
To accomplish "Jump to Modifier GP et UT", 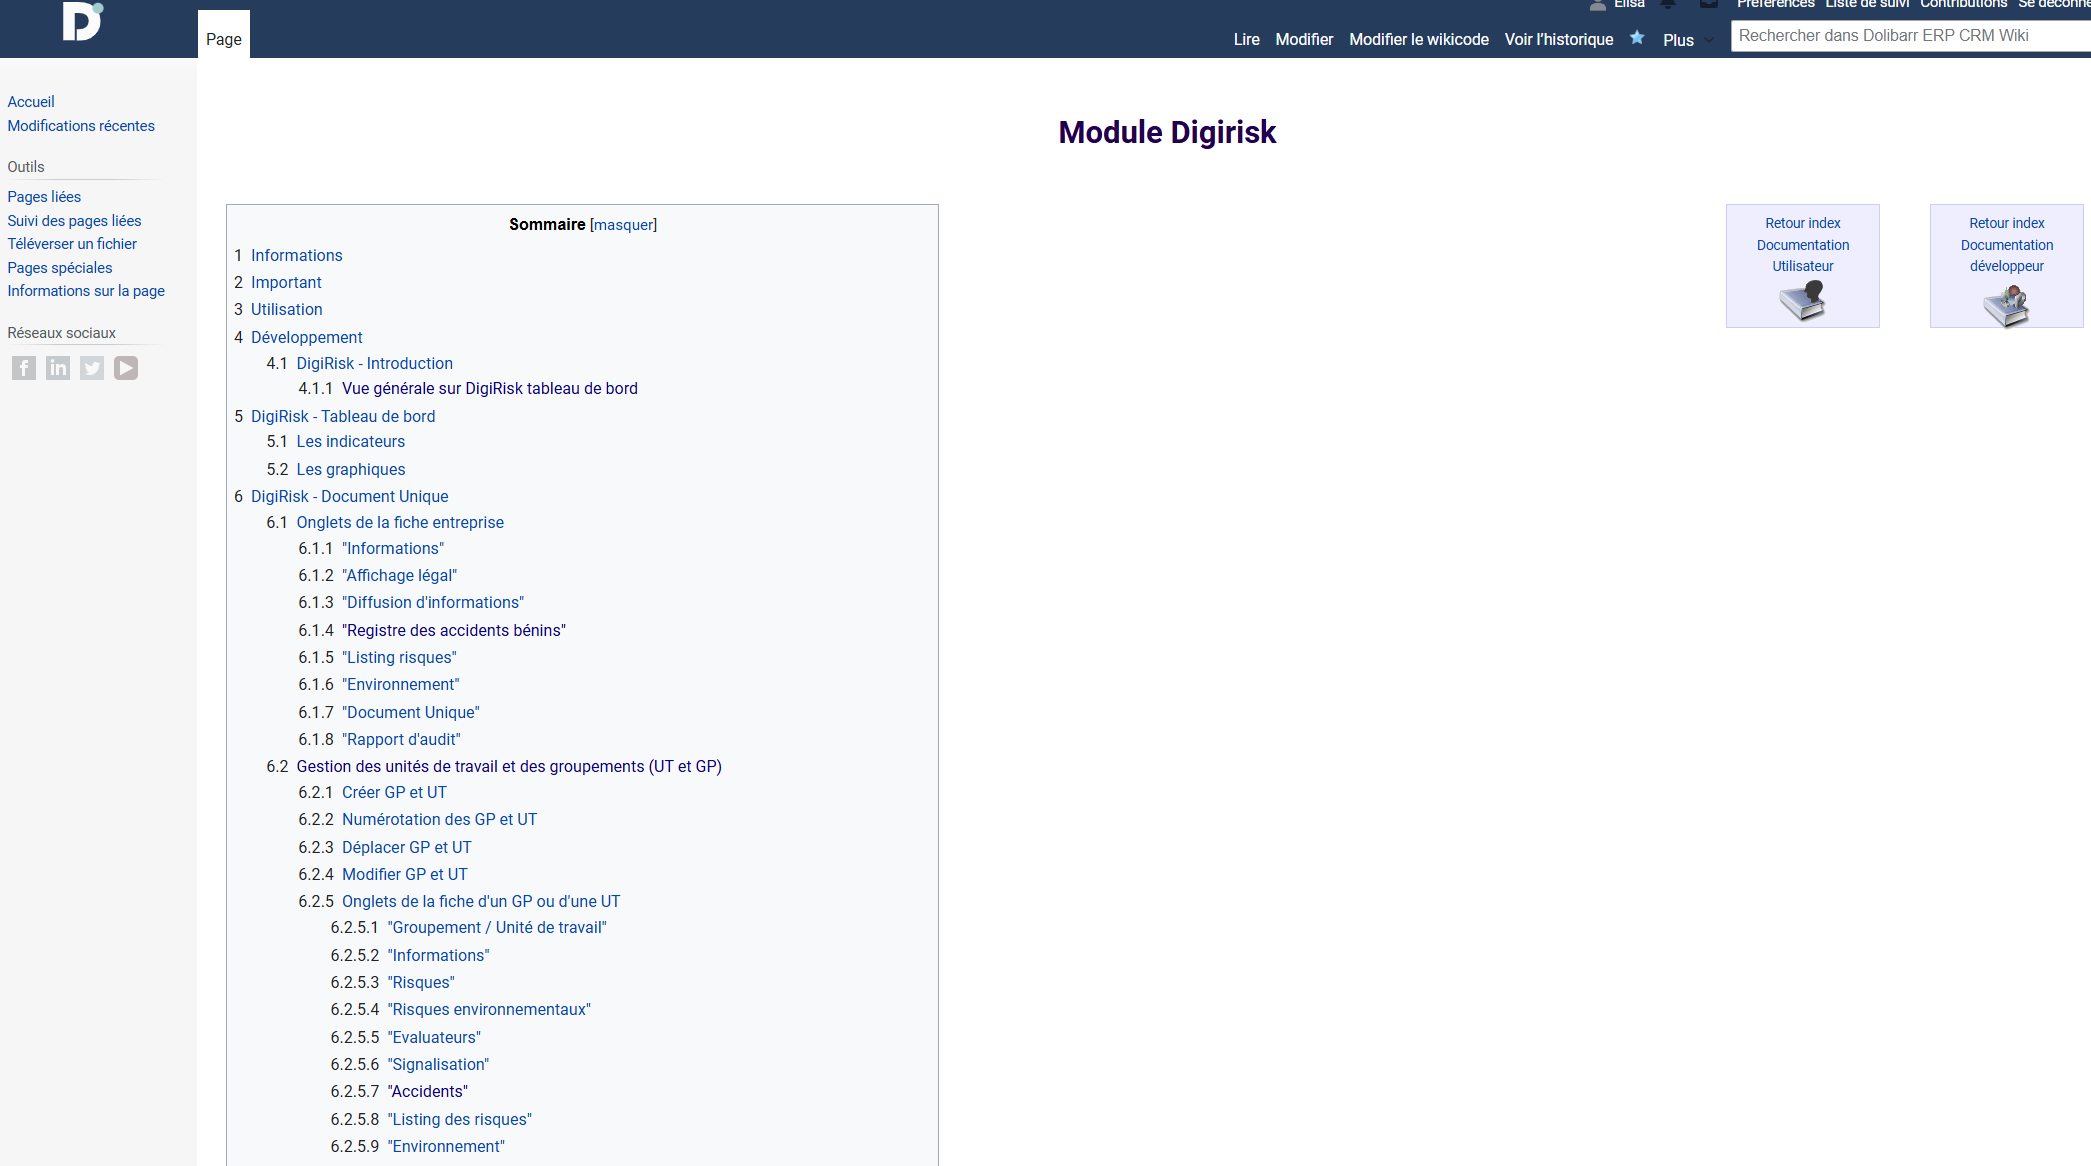I will [404, 874].
